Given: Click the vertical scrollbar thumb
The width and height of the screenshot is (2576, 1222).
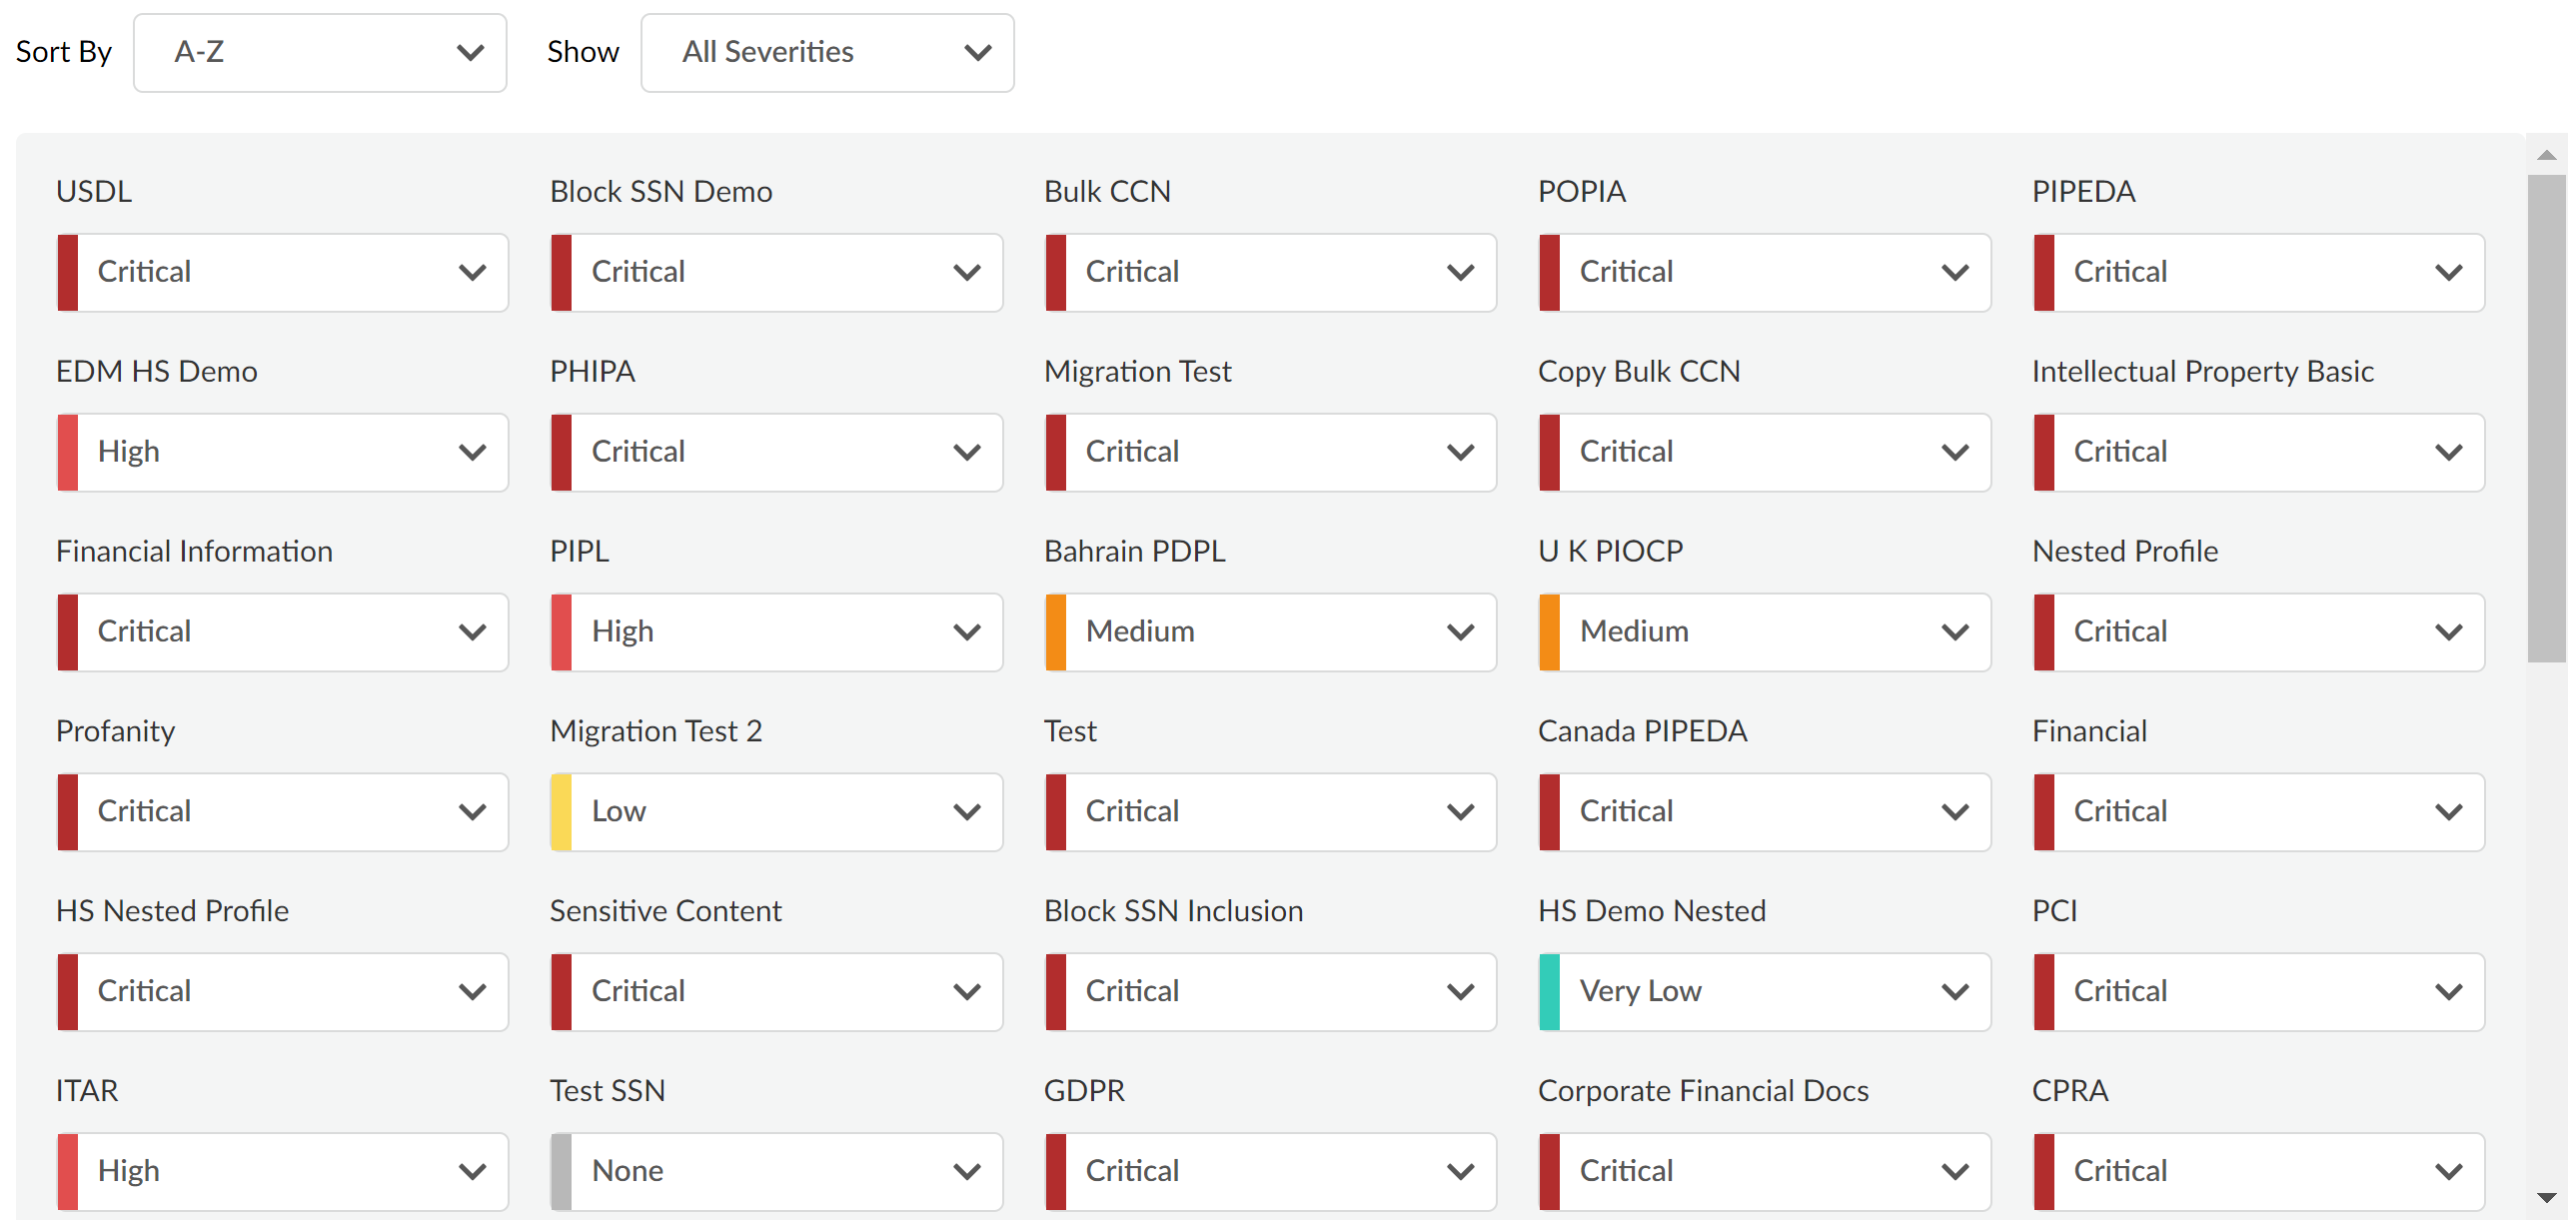Looking at the screenshot, I should coord(2547,418).
